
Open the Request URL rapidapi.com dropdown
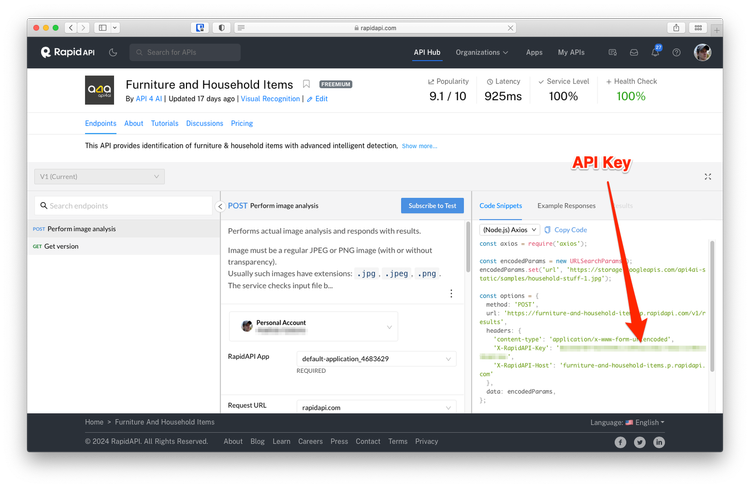pyautogui.click(x=376, y=407)
